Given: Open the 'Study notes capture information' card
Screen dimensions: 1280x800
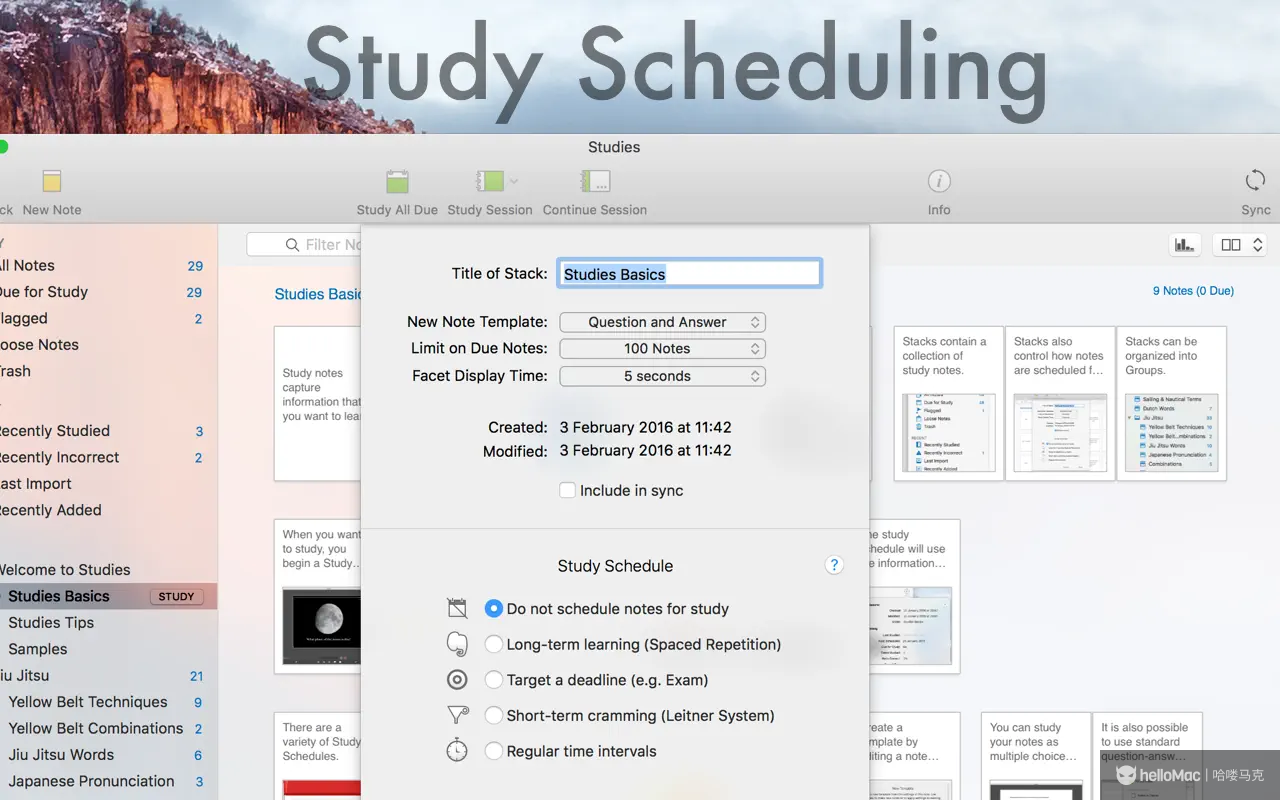Looking at the screenshot, I should tap(318, 403).
